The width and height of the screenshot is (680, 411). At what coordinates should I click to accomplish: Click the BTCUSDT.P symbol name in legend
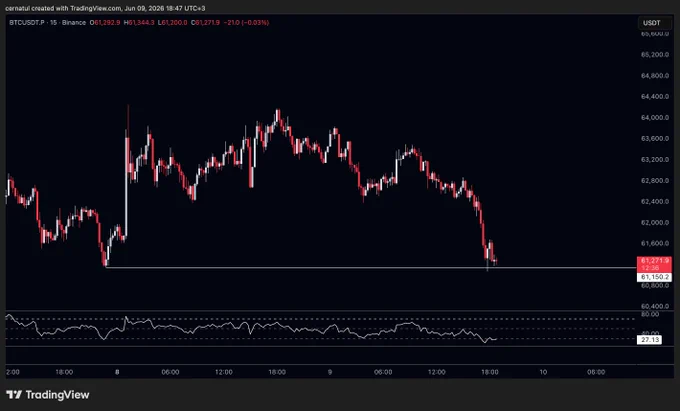(27, 23)
